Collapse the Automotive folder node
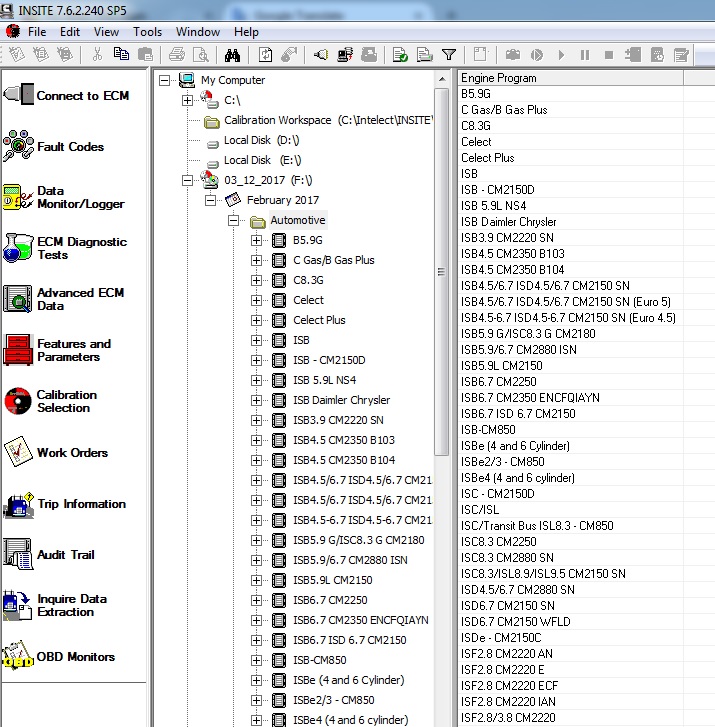Image resolution: width=715 pixels, height=727 pixels. tap(234, 220)
